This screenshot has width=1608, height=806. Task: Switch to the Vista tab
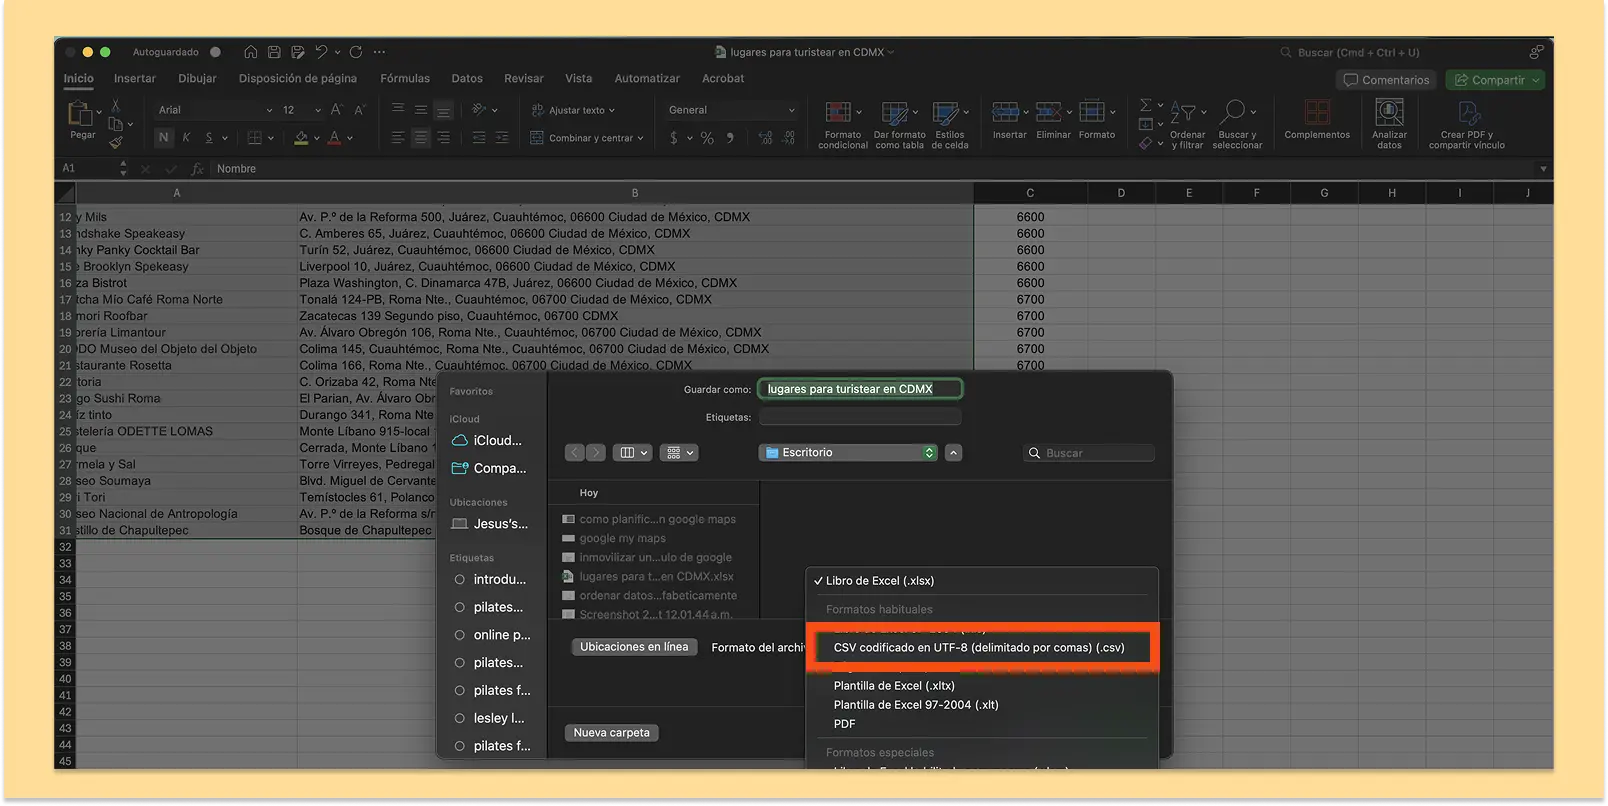click(578, 78)
